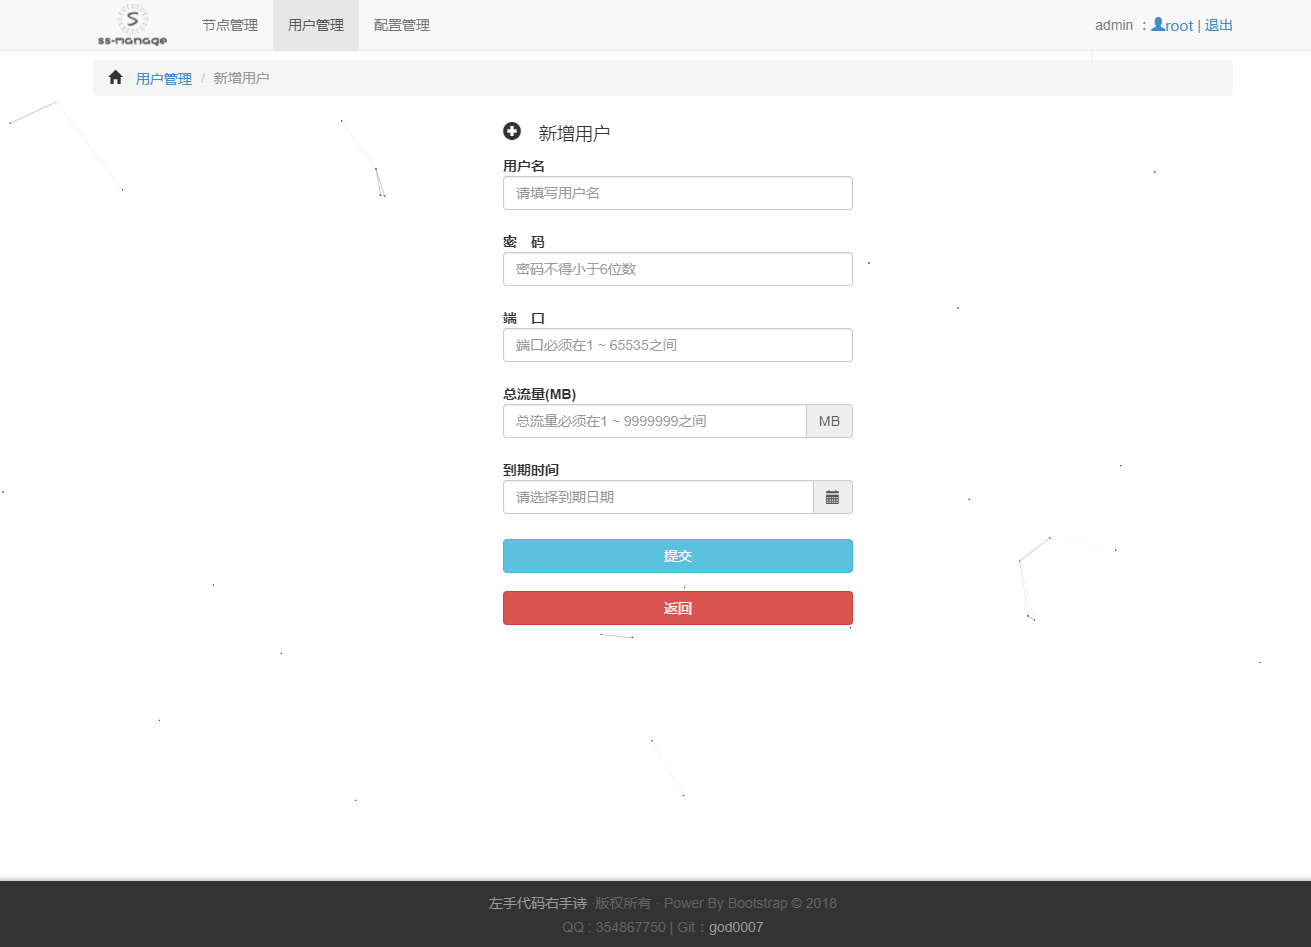Viewport: 1311px width, 947px height.
Task: Open the god0007 Git link
Action: (x=735, y=927)
